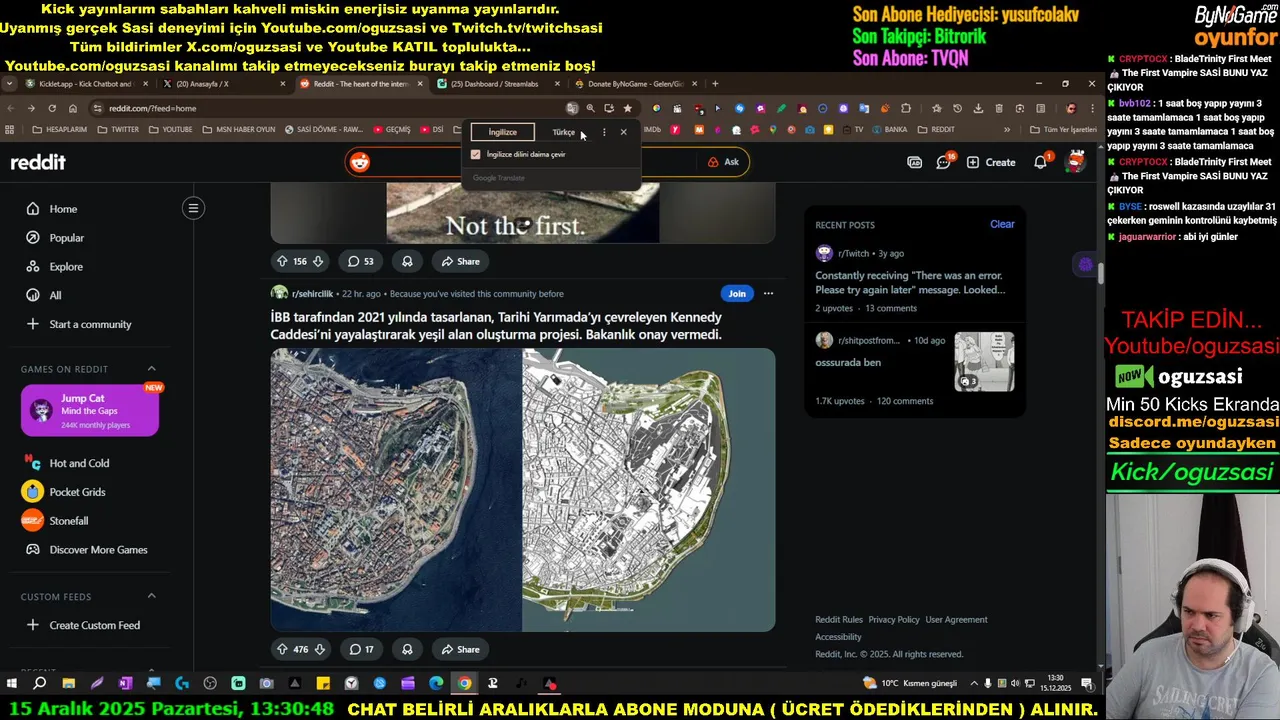The height and width of the screenshot is (720, 1280).
Task: Click Start a community
Action: 90,324
